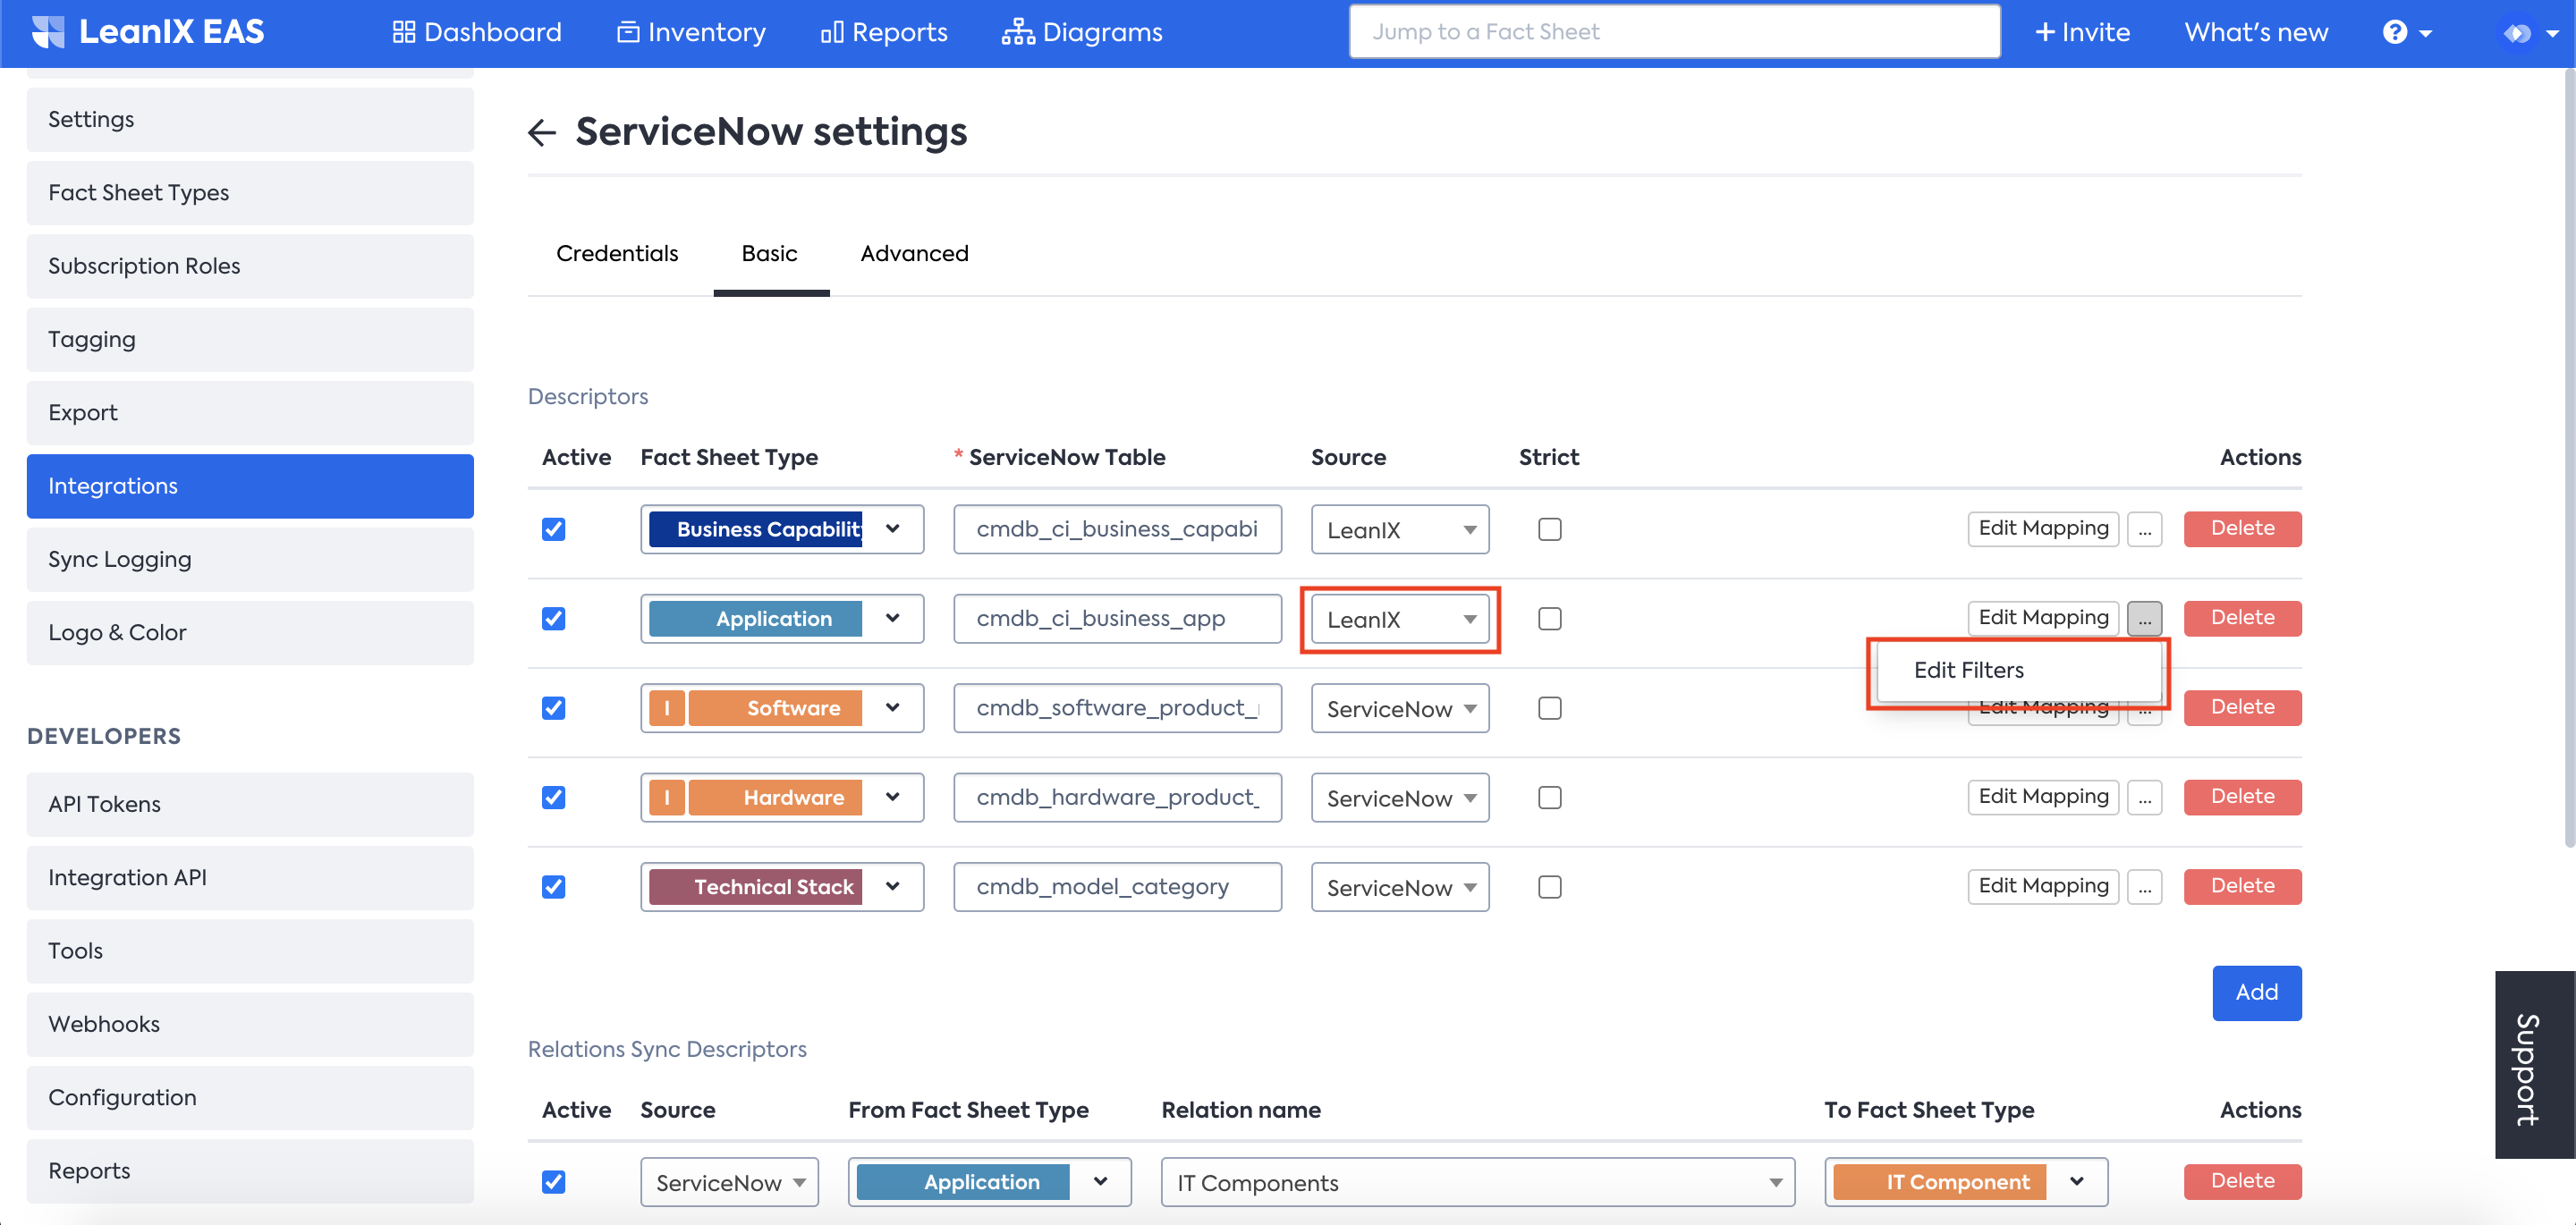Select the Basic tab
The width and height of the screenshot is (2576, 1225).
[769, 253]
